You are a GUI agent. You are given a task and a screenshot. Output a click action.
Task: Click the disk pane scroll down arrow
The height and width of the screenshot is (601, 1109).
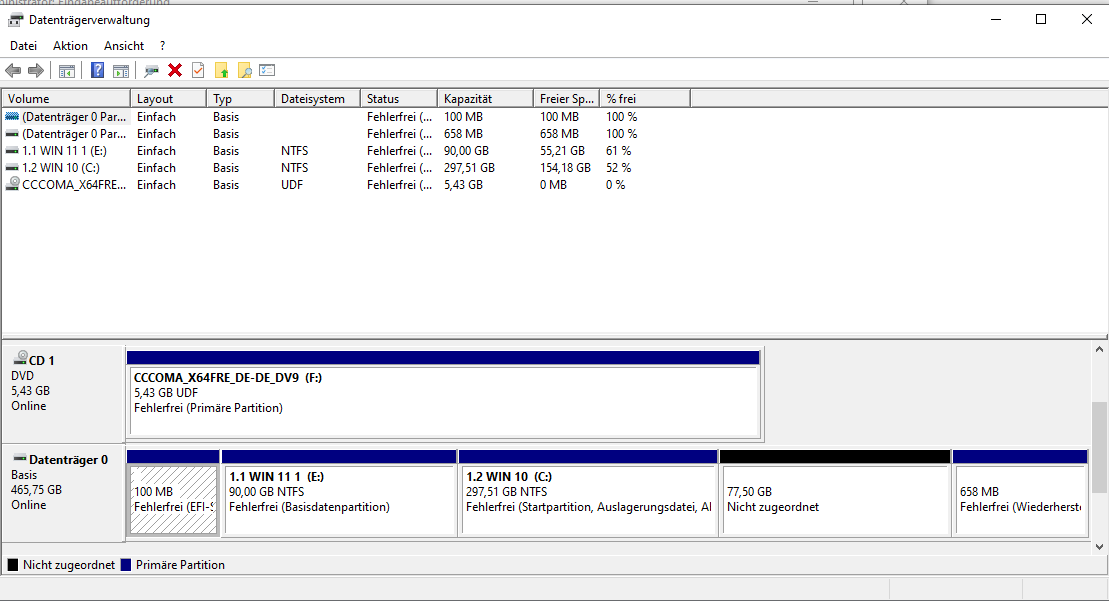[x=1099, y=547]
